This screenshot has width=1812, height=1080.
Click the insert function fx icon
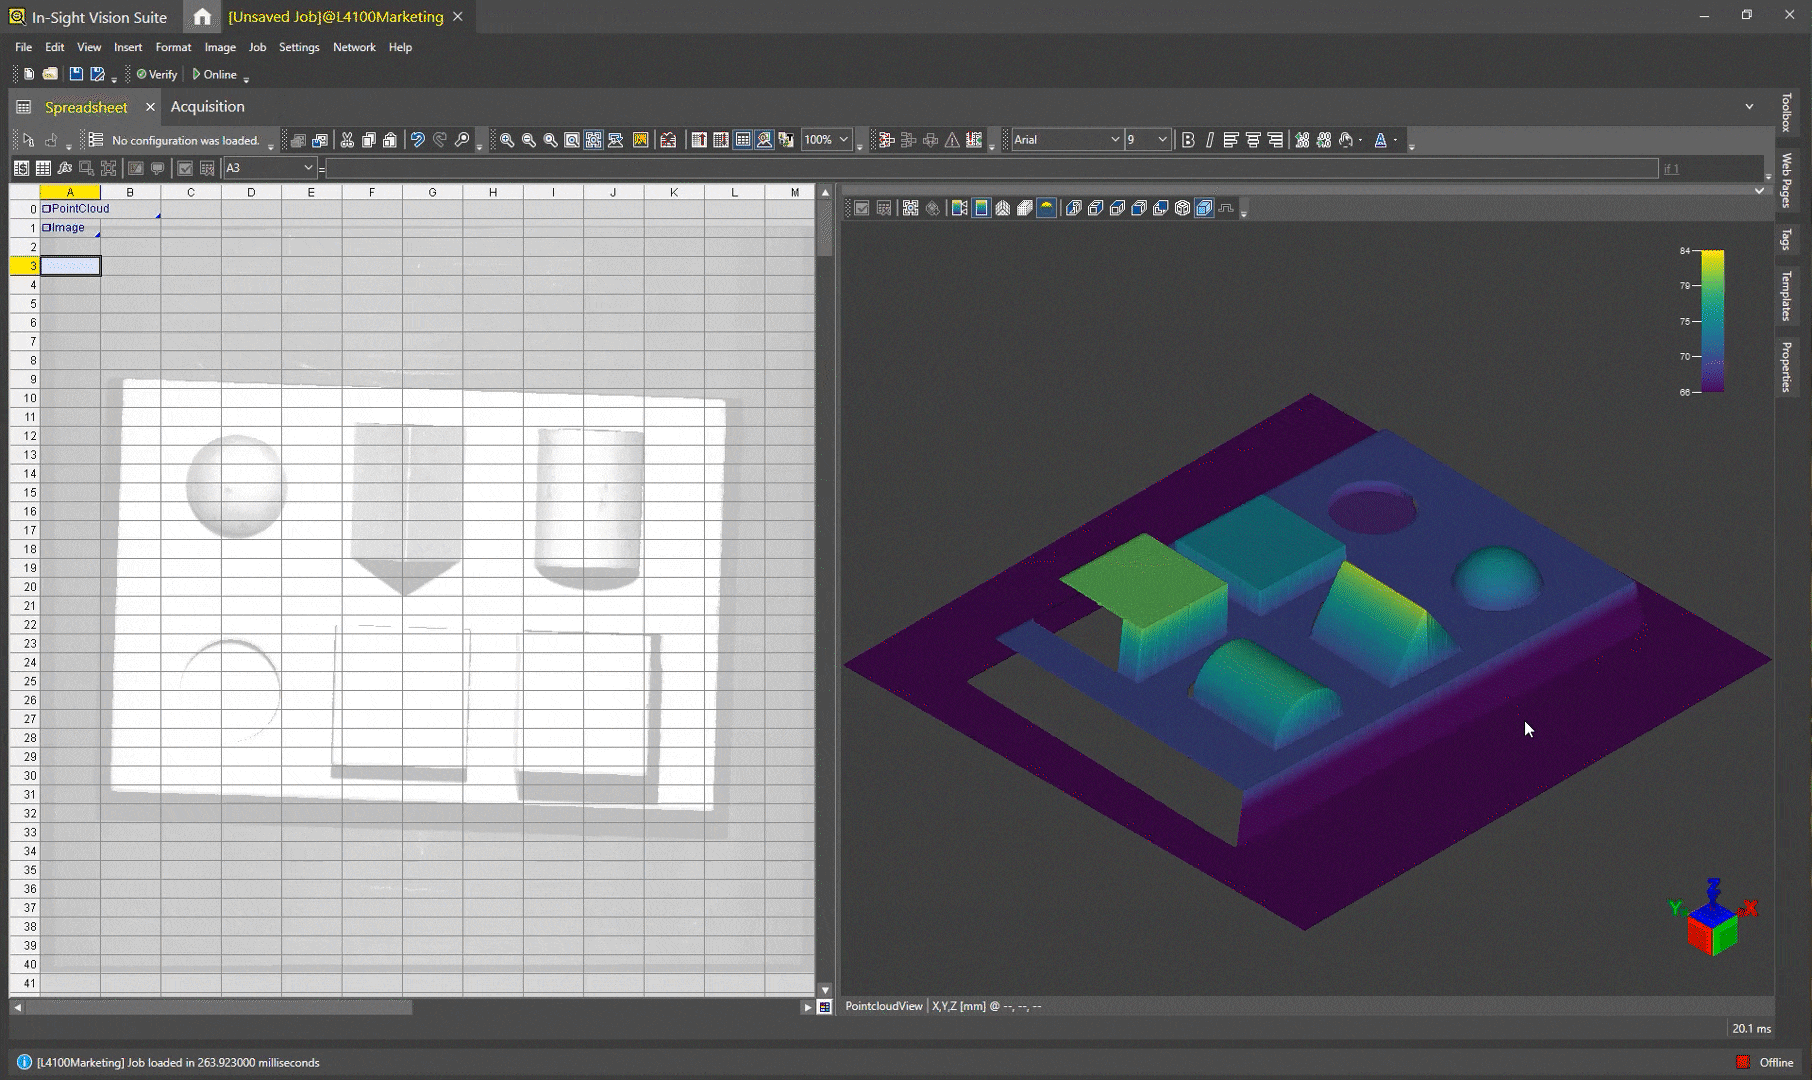(65, 168)
